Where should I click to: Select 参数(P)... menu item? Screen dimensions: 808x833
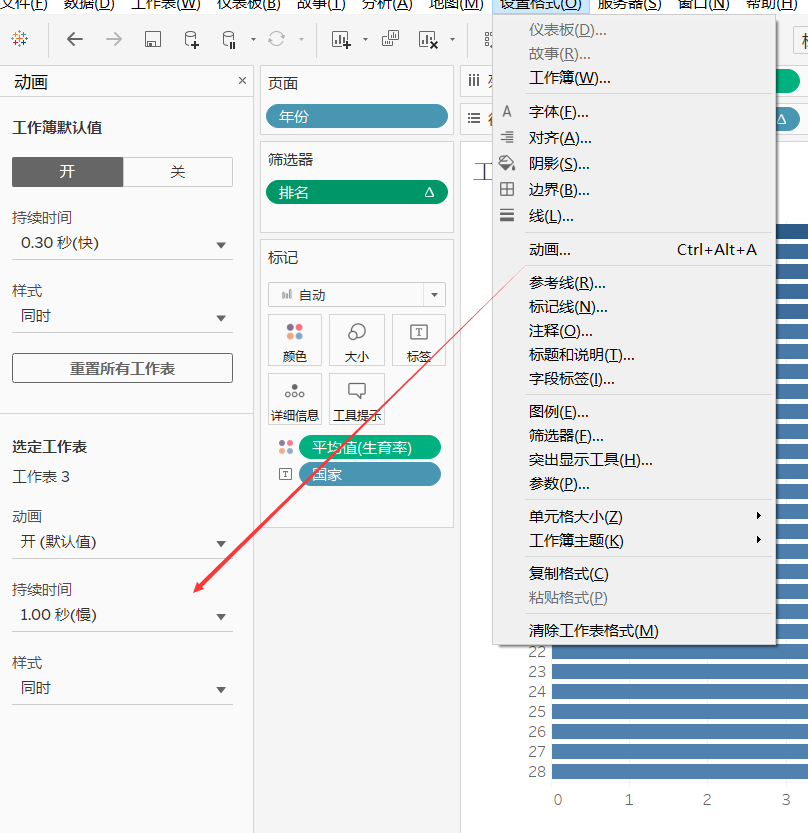click(634, 484)
